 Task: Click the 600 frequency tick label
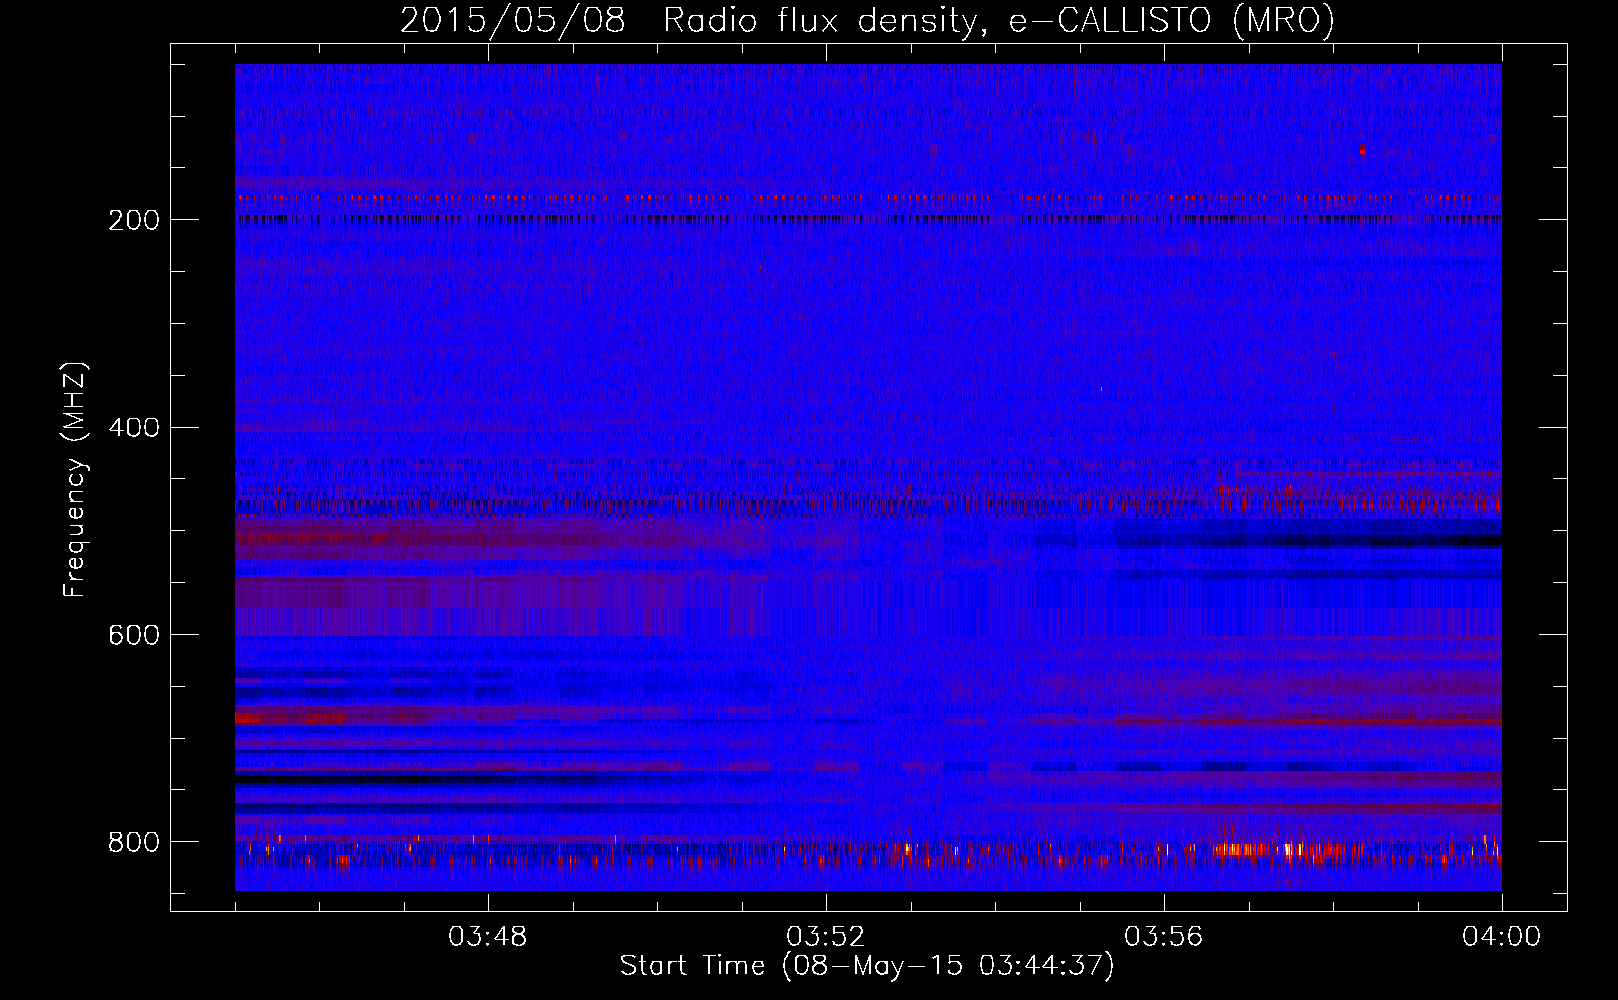coord(134,635)
